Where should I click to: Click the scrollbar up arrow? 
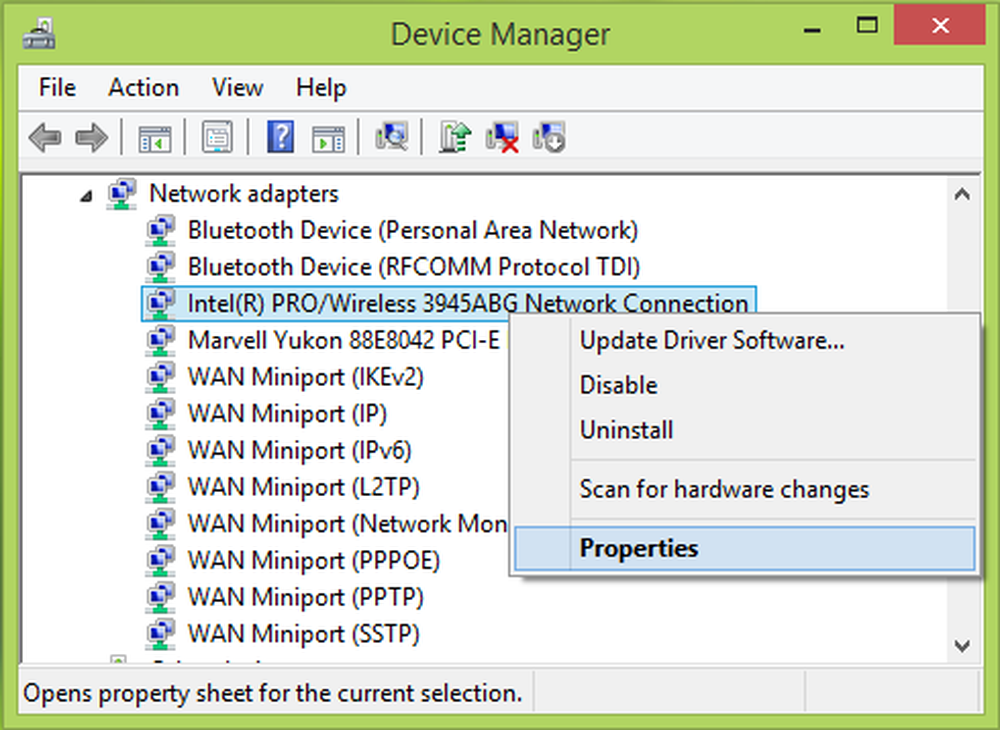click(962, 195)
